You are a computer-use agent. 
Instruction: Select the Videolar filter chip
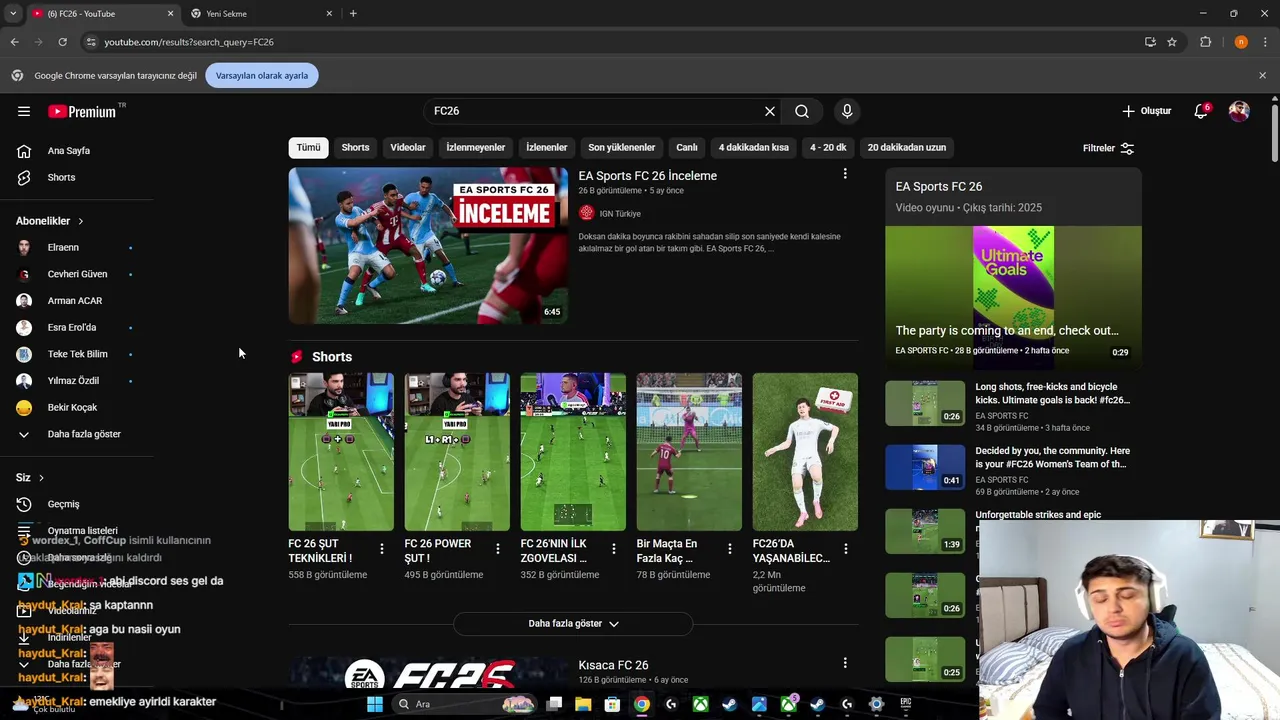click(408, 147)
